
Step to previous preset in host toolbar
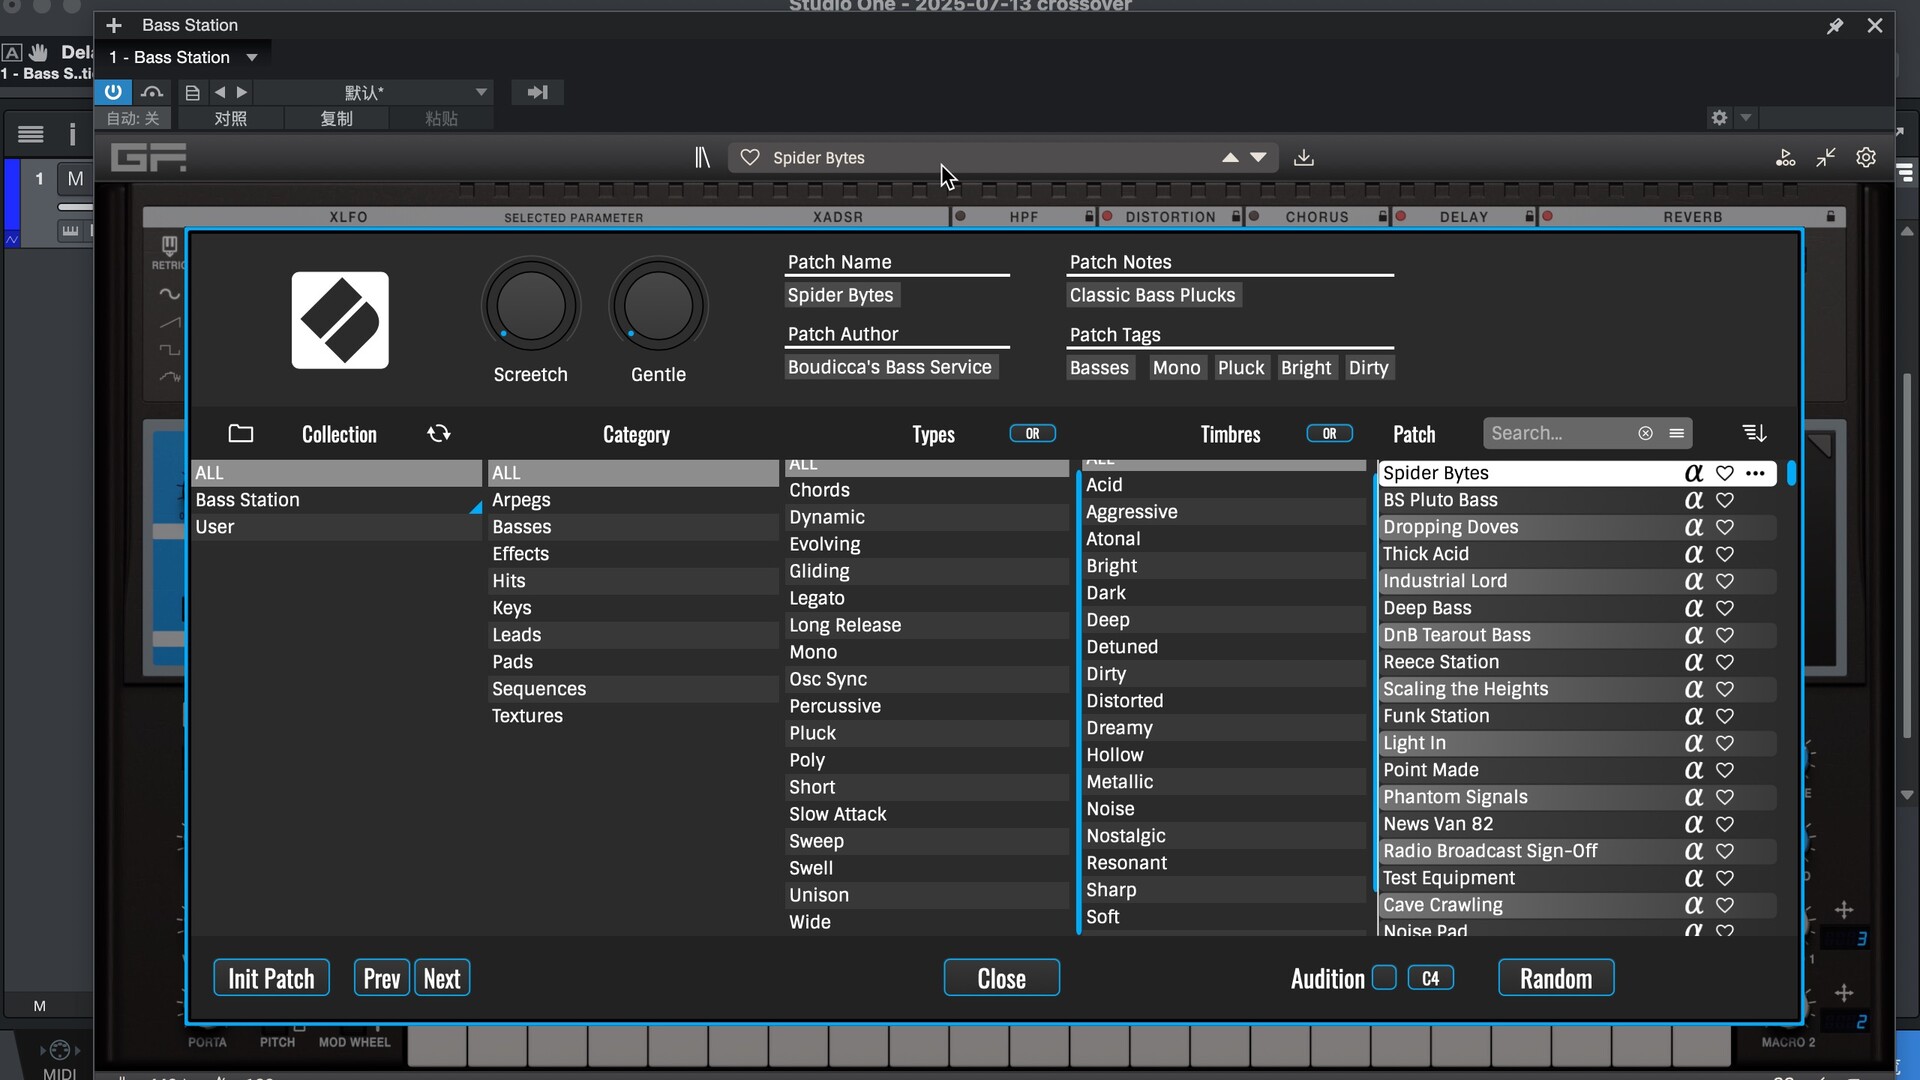click(x=220, y=92)
